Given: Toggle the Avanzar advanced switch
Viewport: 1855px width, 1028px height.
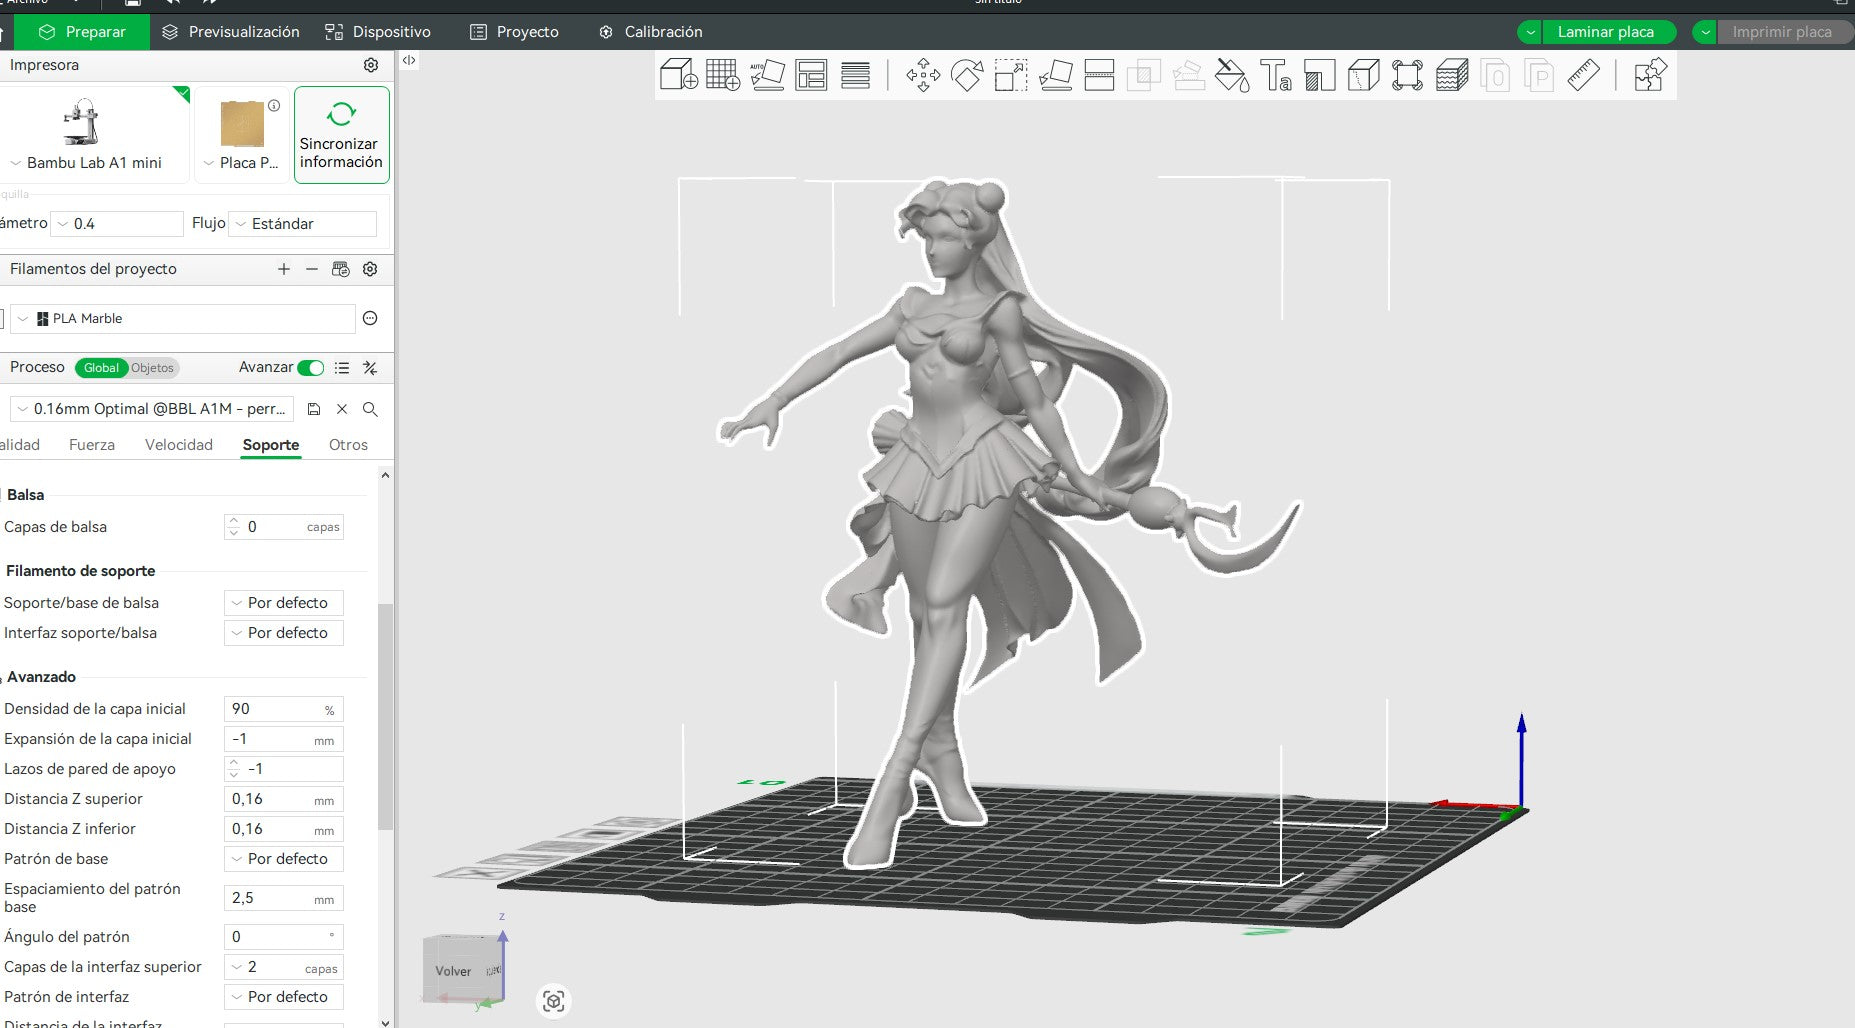Looking at the screenshot, I should (311, 368).
